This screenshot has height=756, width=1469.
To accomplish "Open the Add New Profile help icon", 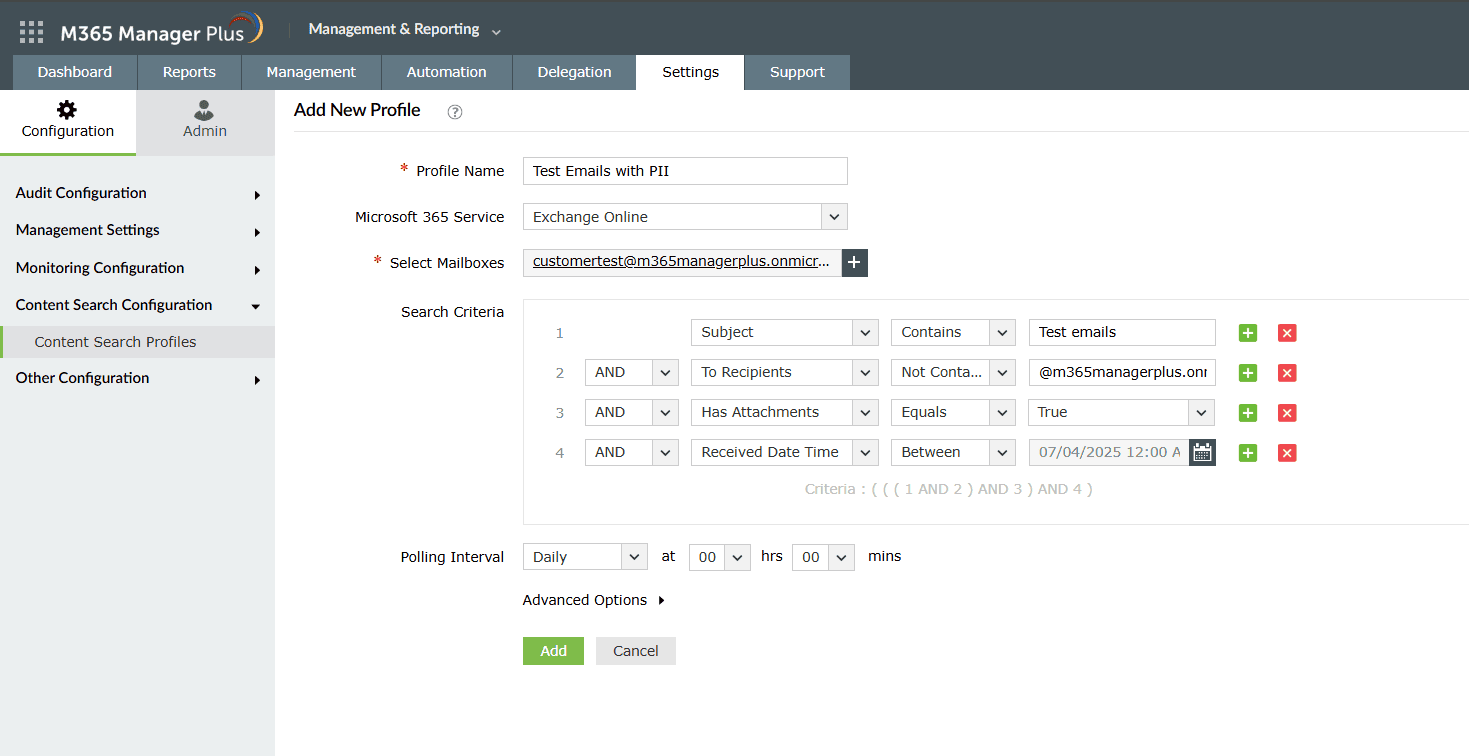I will [455, 112].
